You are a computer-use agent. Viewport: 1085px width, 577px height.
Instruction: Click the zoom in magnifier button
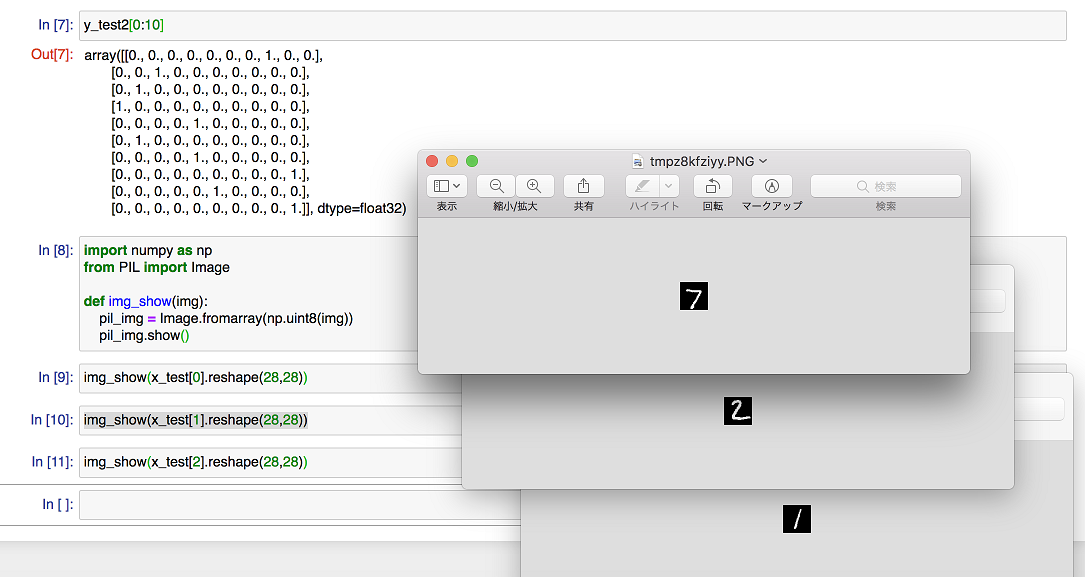point(534,186)
